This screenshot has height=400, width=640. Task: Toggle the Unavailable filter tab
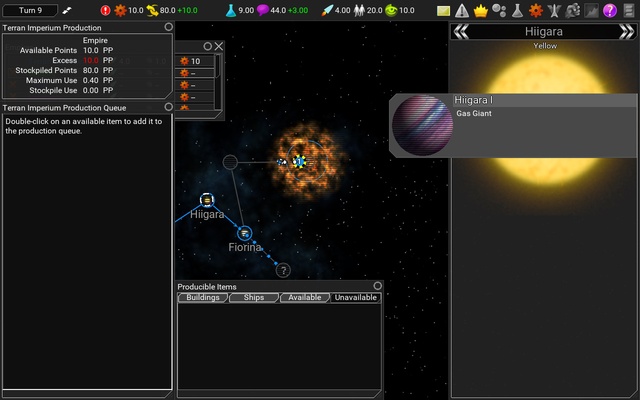pos(356,298)
